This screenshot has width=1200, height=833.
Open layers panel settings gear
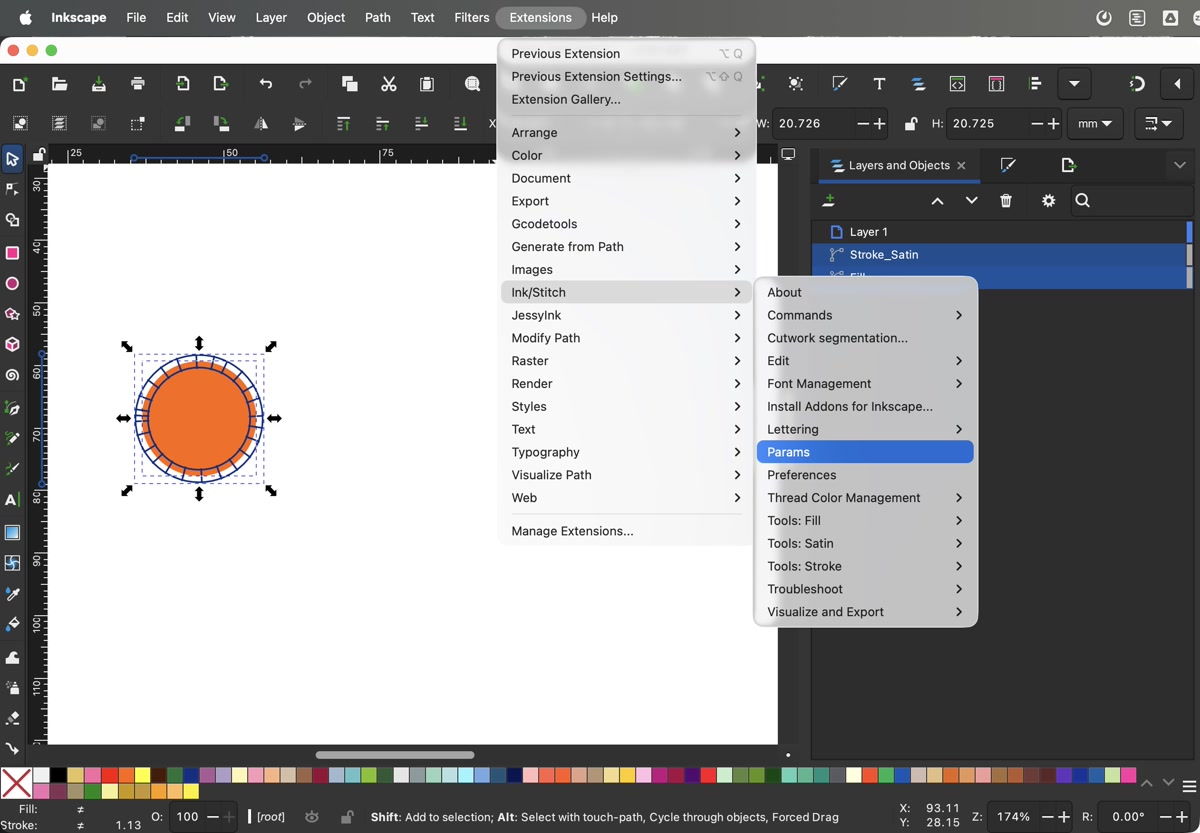tap(1048, 201)
